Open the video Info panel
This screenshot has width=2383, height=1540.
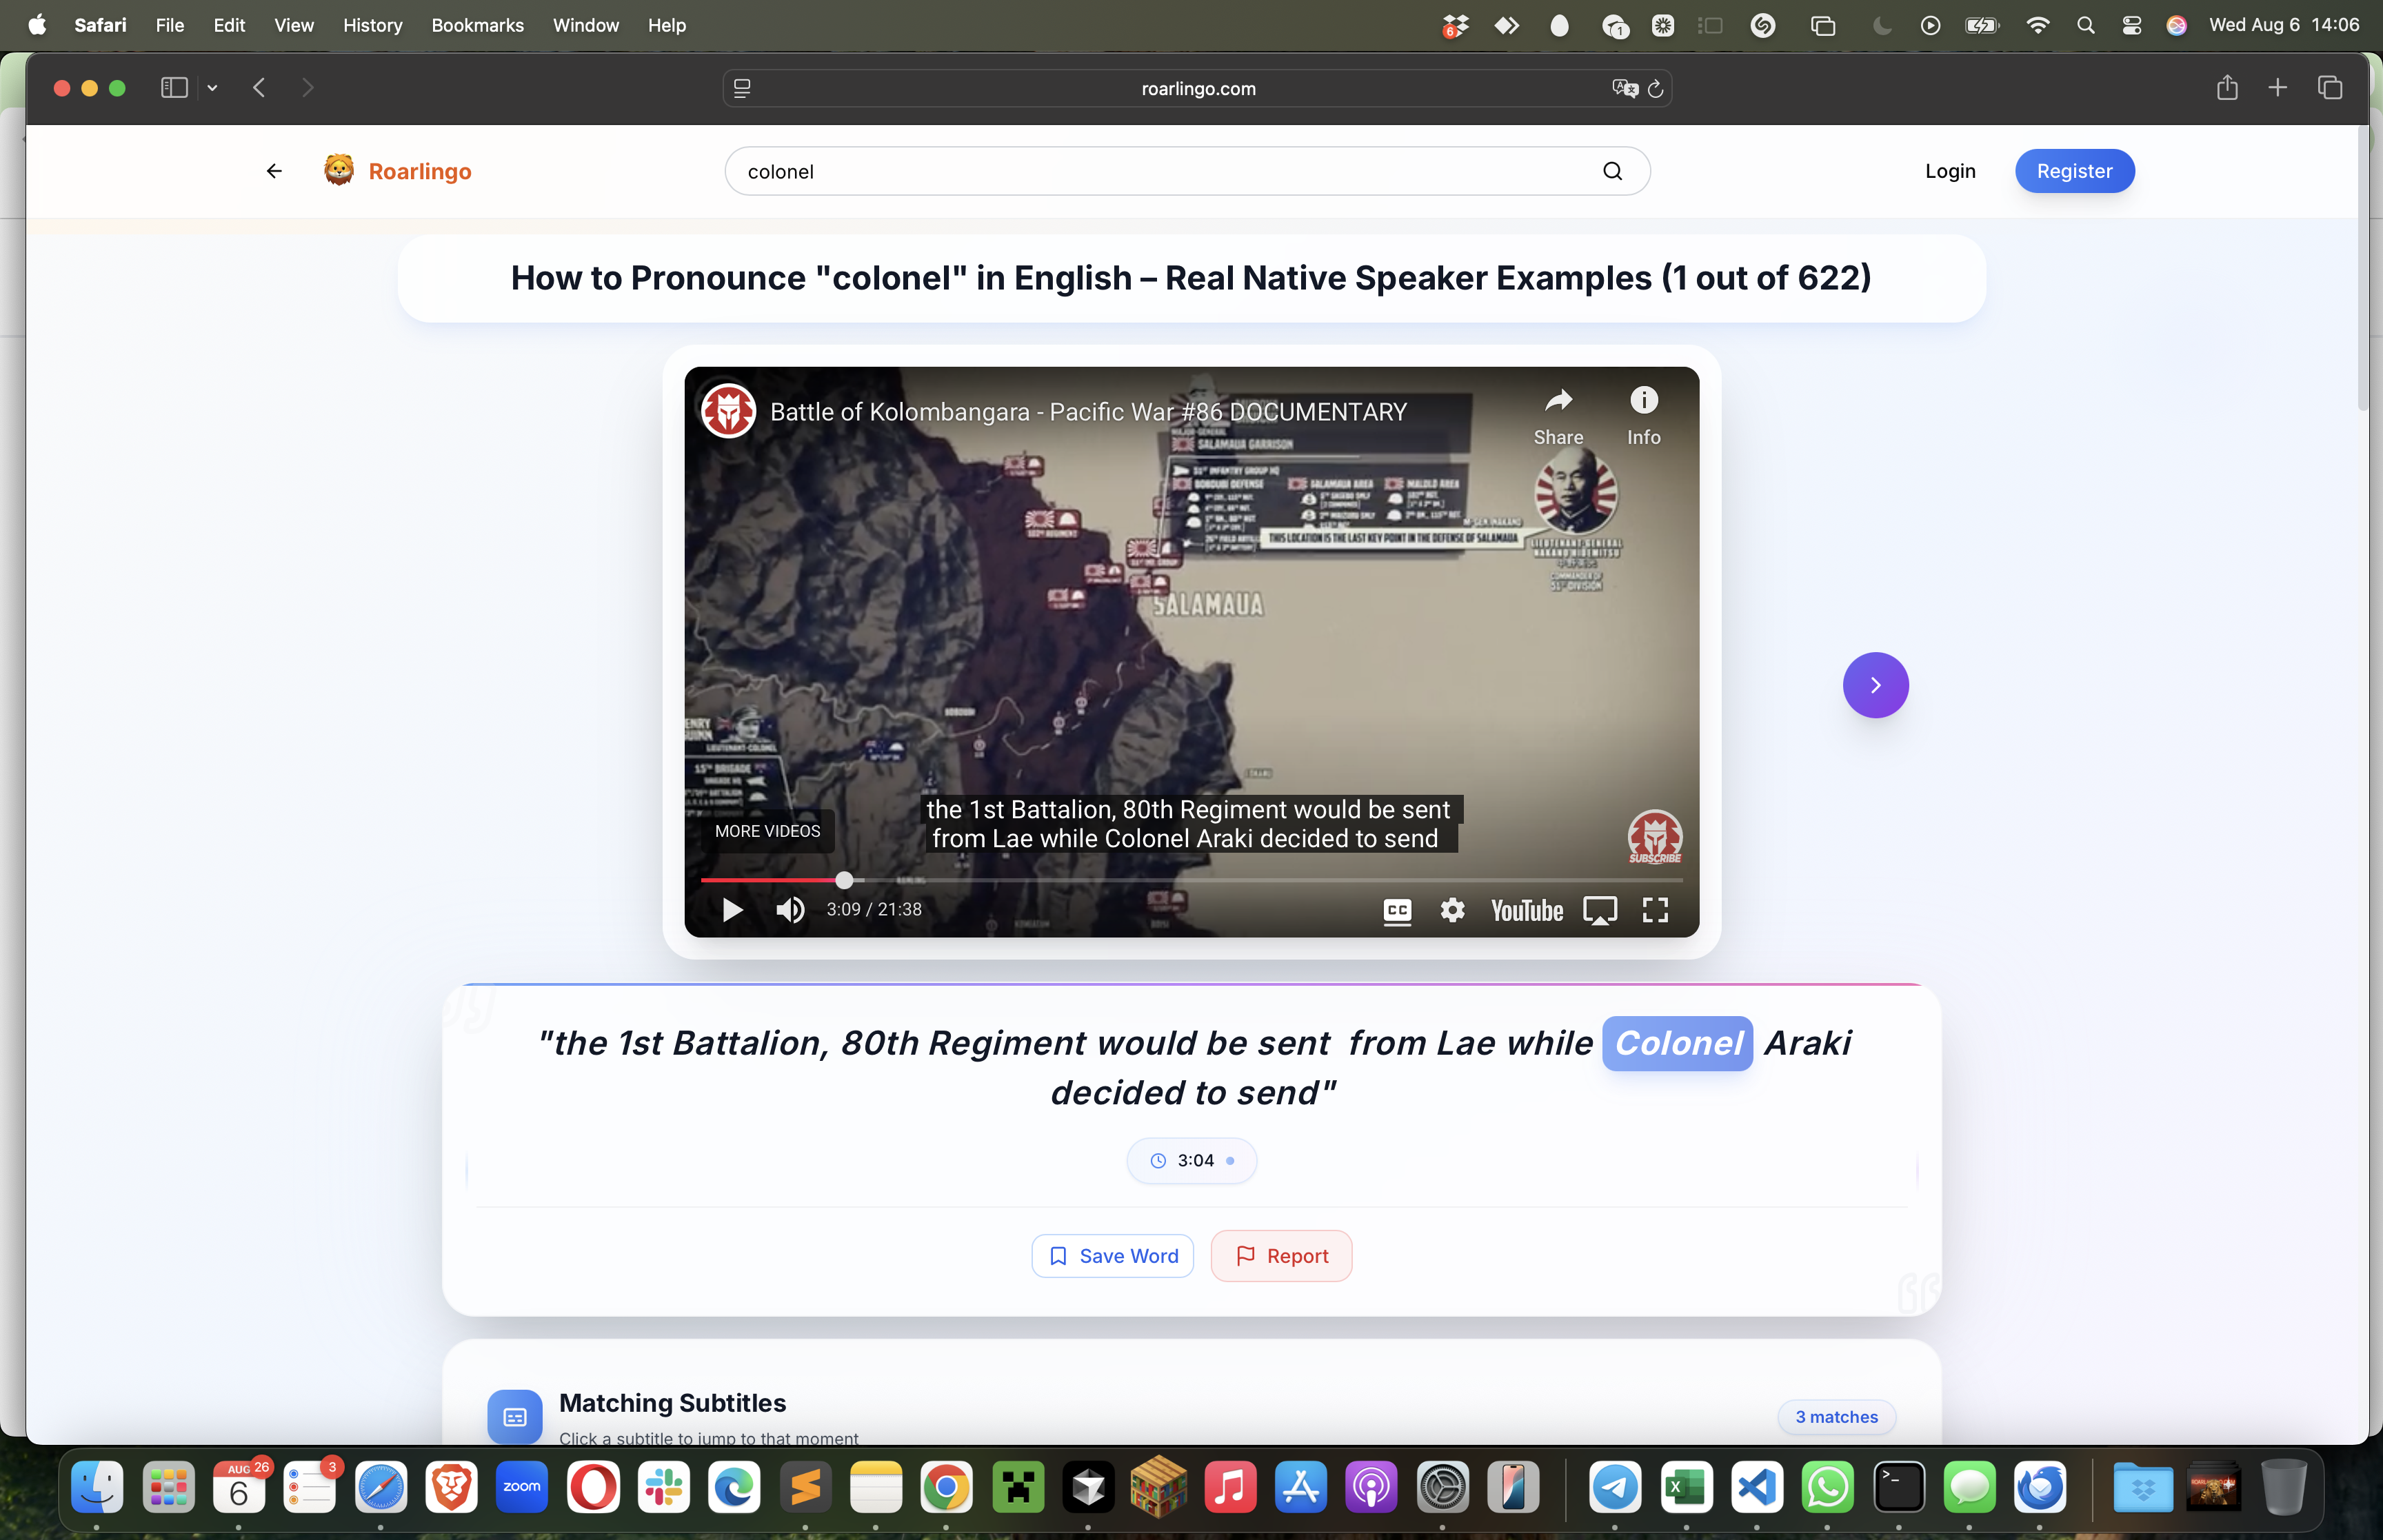(x=1643, y=416)
